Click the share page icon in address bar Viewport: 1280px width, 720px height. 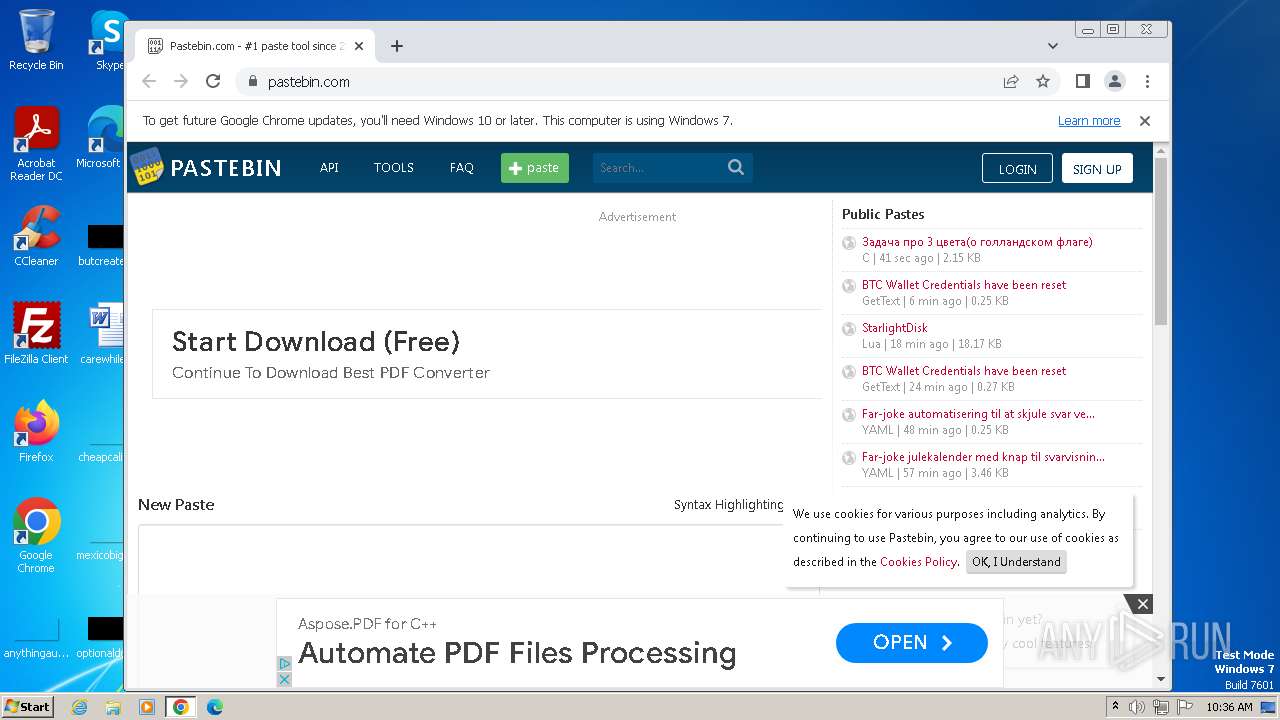point(1011,82)
